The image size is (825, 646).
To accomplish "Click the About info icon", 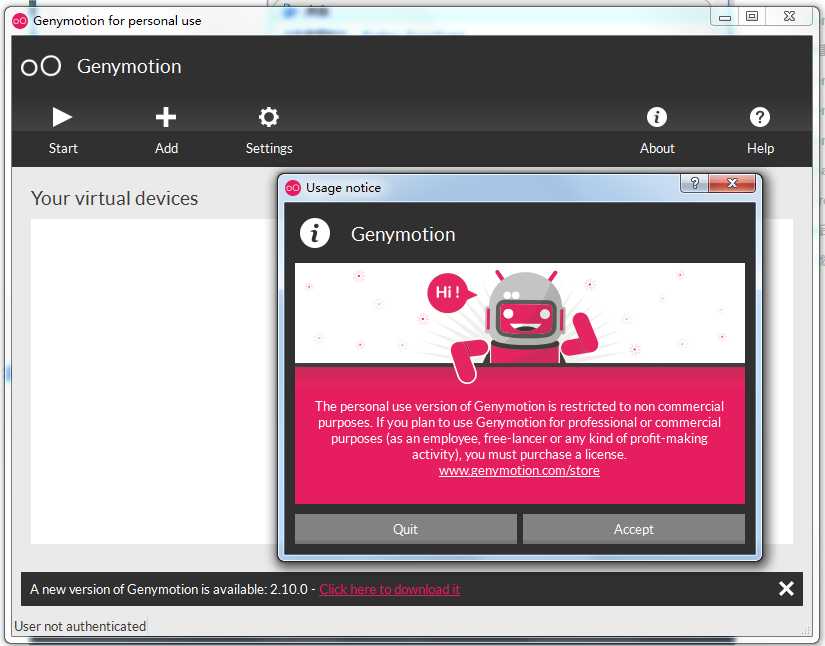I will tap(657, 117).
